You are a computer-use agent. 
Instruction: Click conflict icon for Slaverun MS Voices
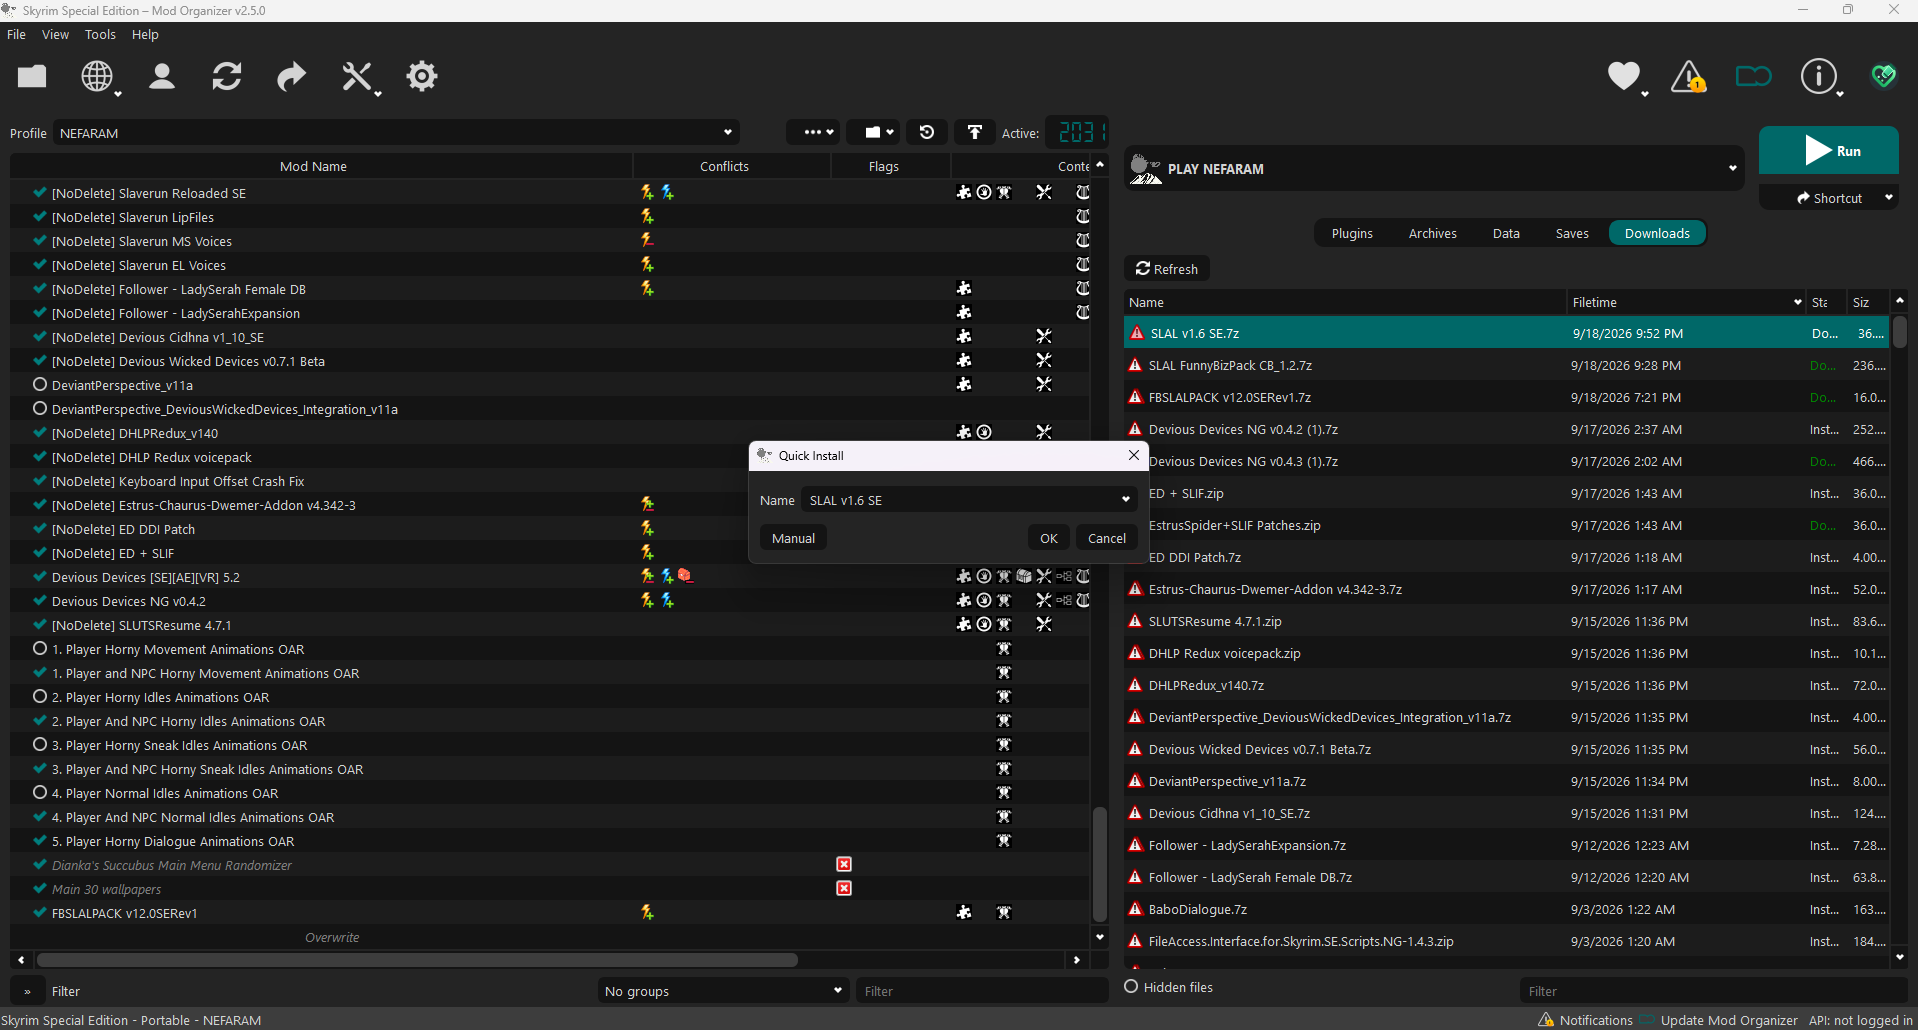(648, 240)
